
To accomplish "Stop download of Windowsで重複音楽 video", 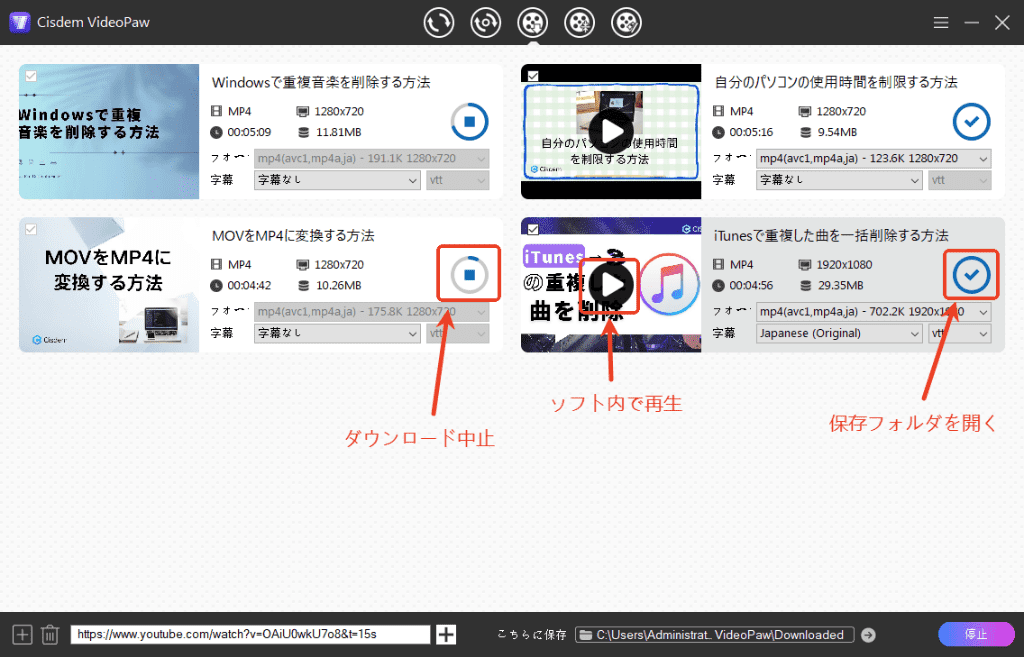I will click(469, 121).
